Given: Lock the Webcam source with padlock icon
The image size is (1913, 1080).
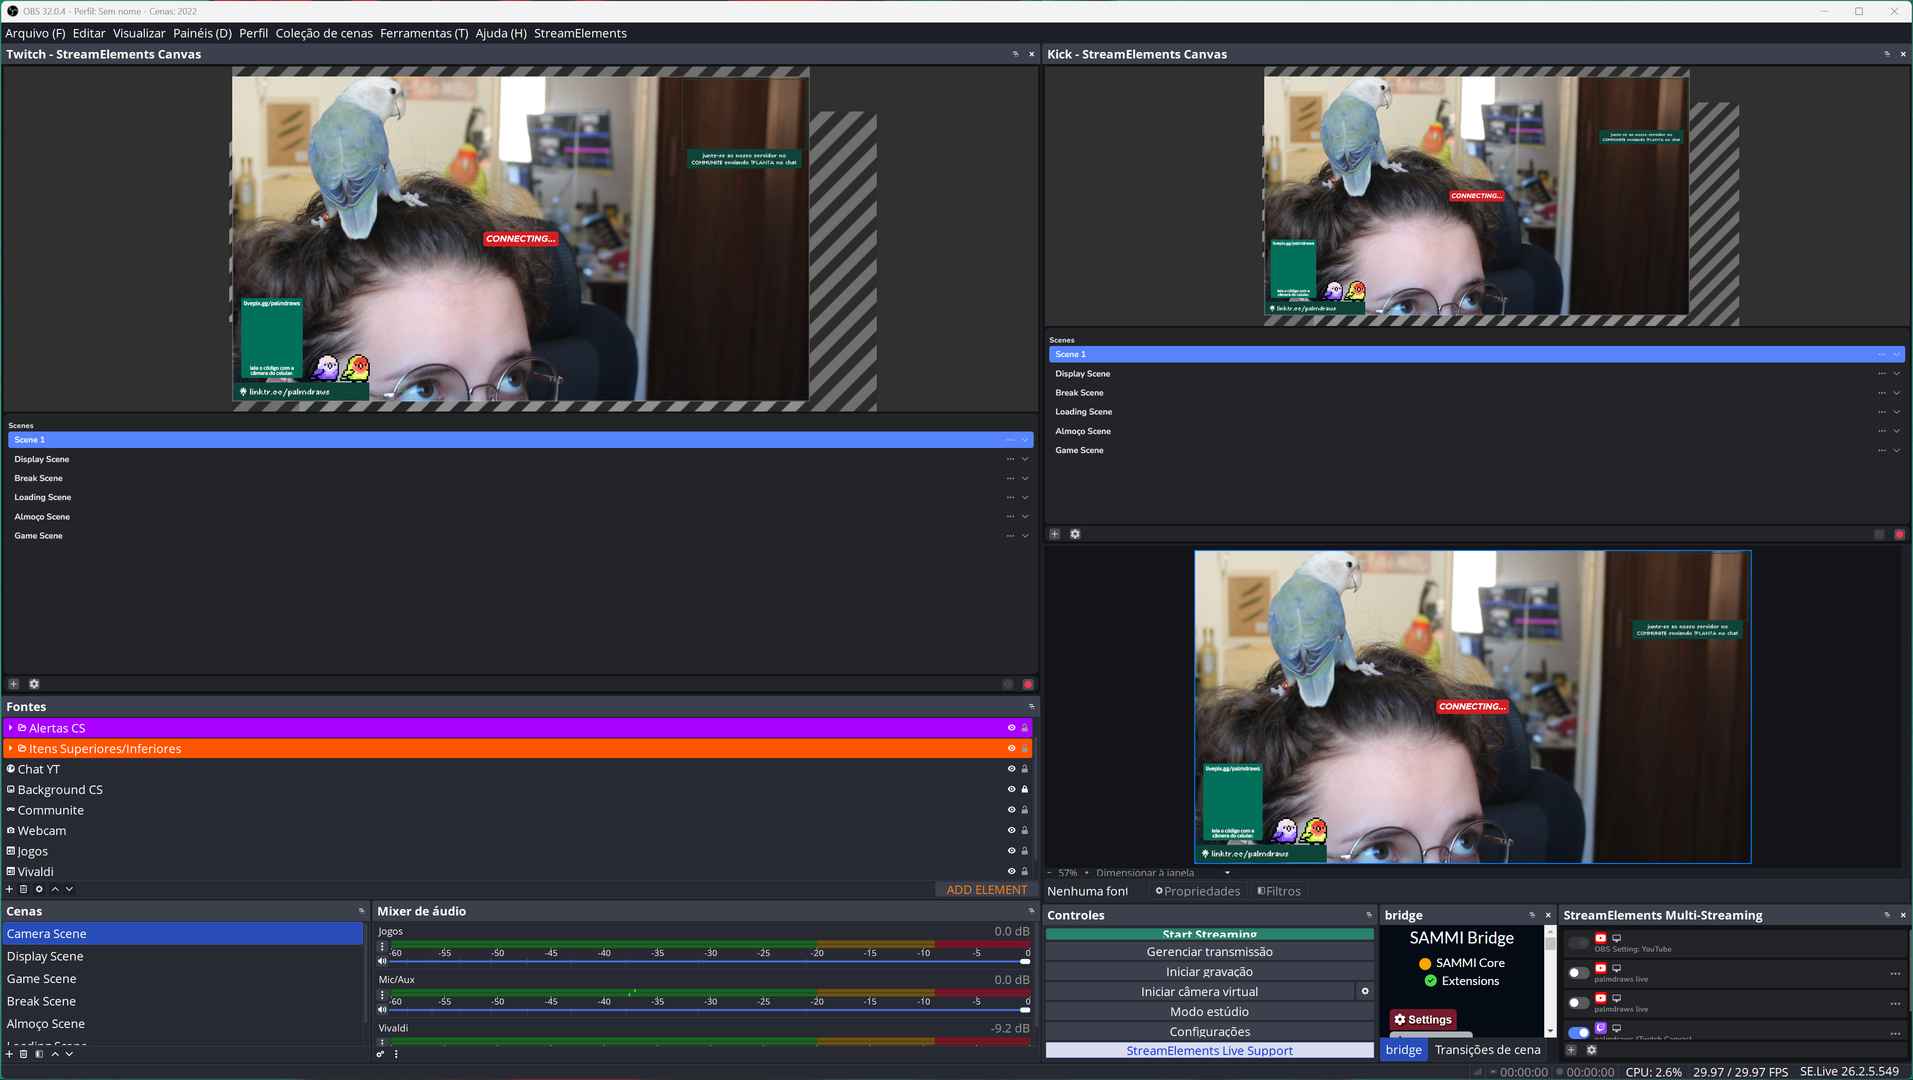Looking at the screenshot, I should coord(1024,831).
